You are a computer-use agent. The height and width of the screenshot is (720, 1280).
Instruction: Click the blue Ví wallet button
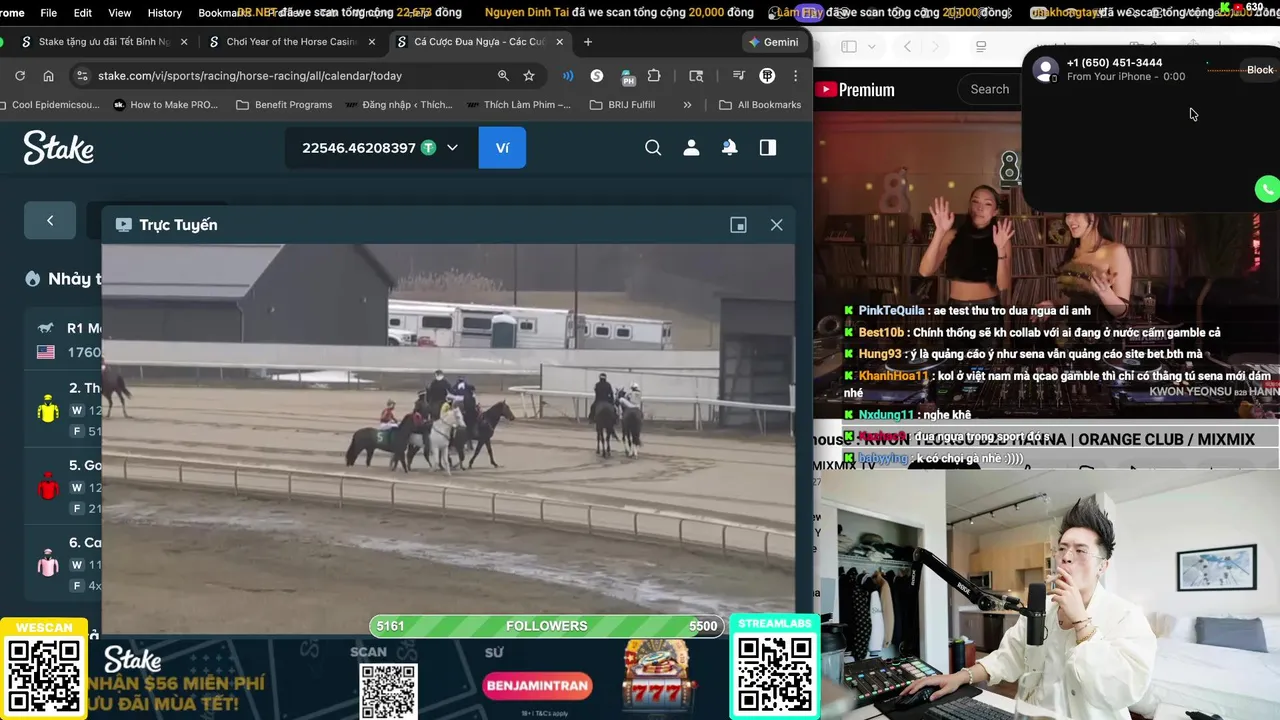coord(502,148)
